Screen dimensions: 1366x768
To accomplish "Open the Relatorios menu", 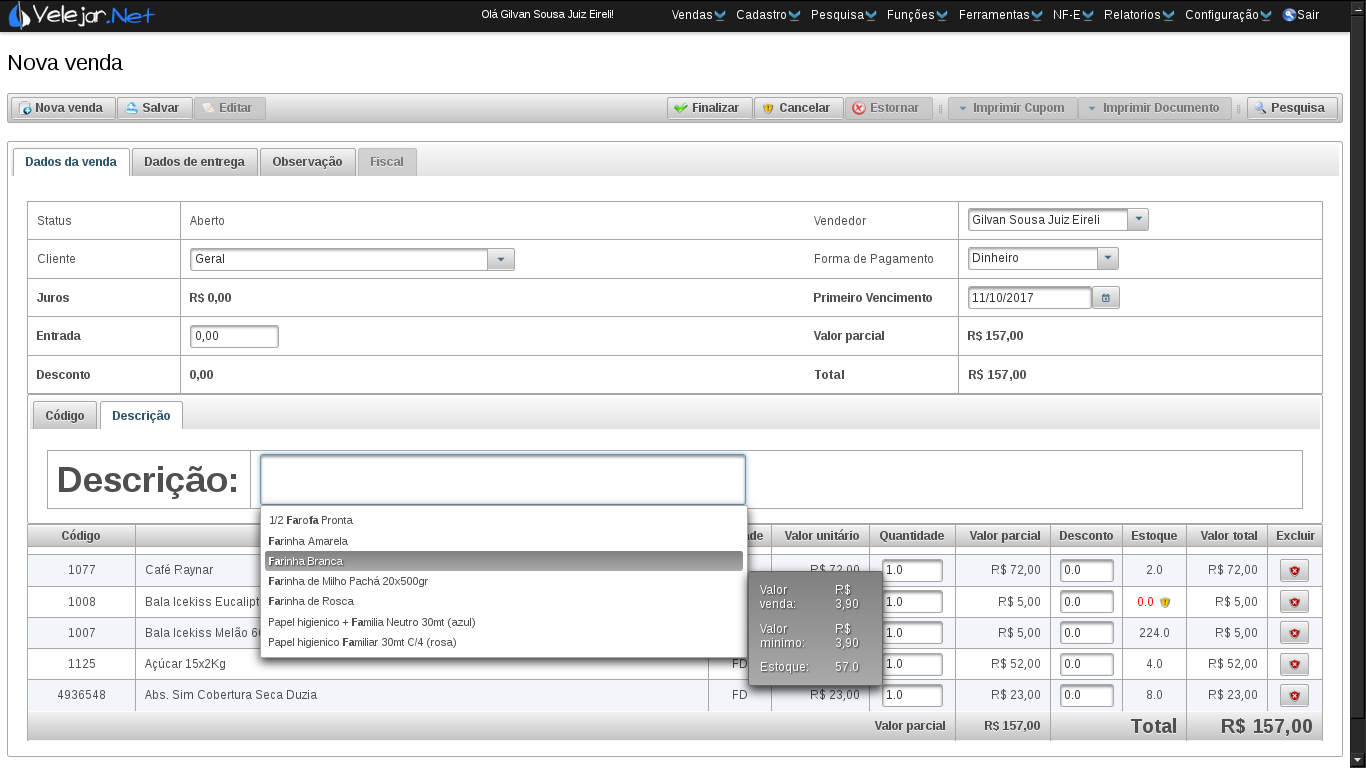I will [x=1139, y=15].
